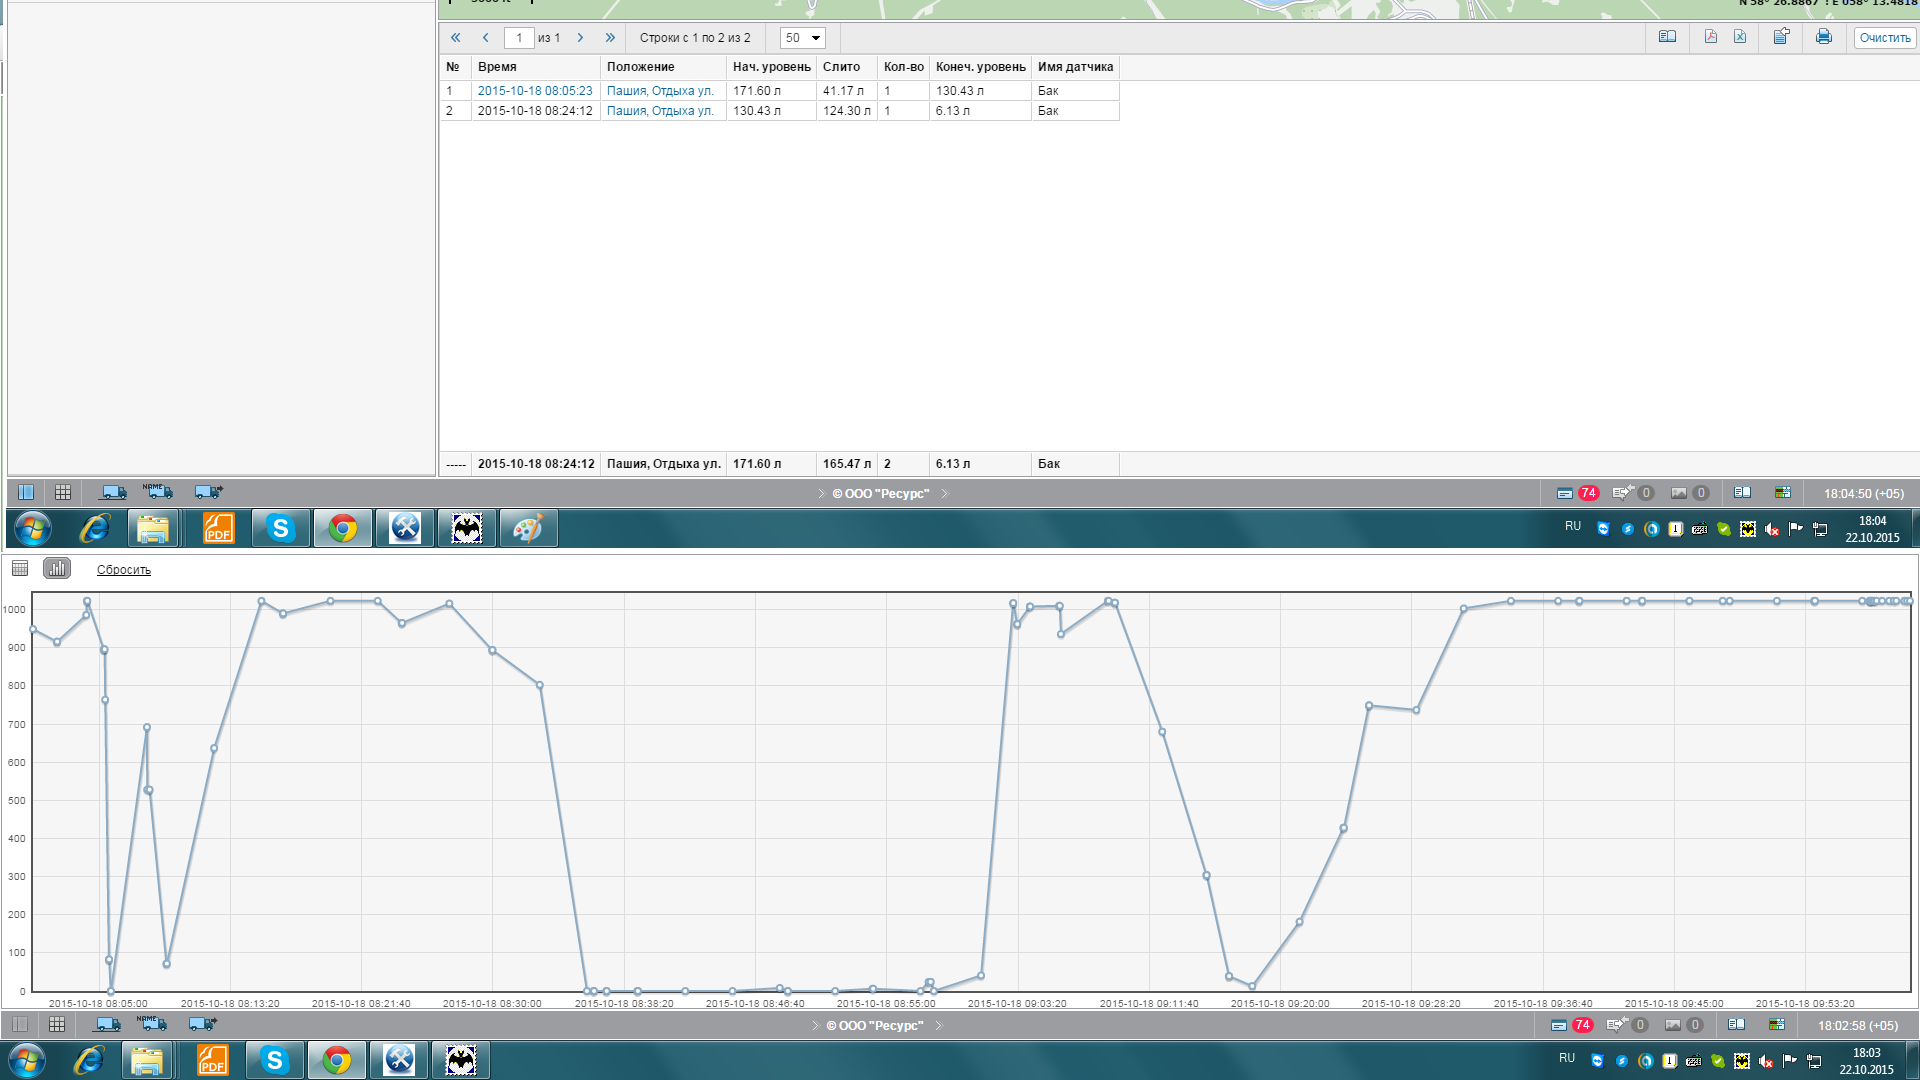Sort by Слито column header
Screen dimensions: 1920x1080
pyautogui.click(x=841, y=67)
